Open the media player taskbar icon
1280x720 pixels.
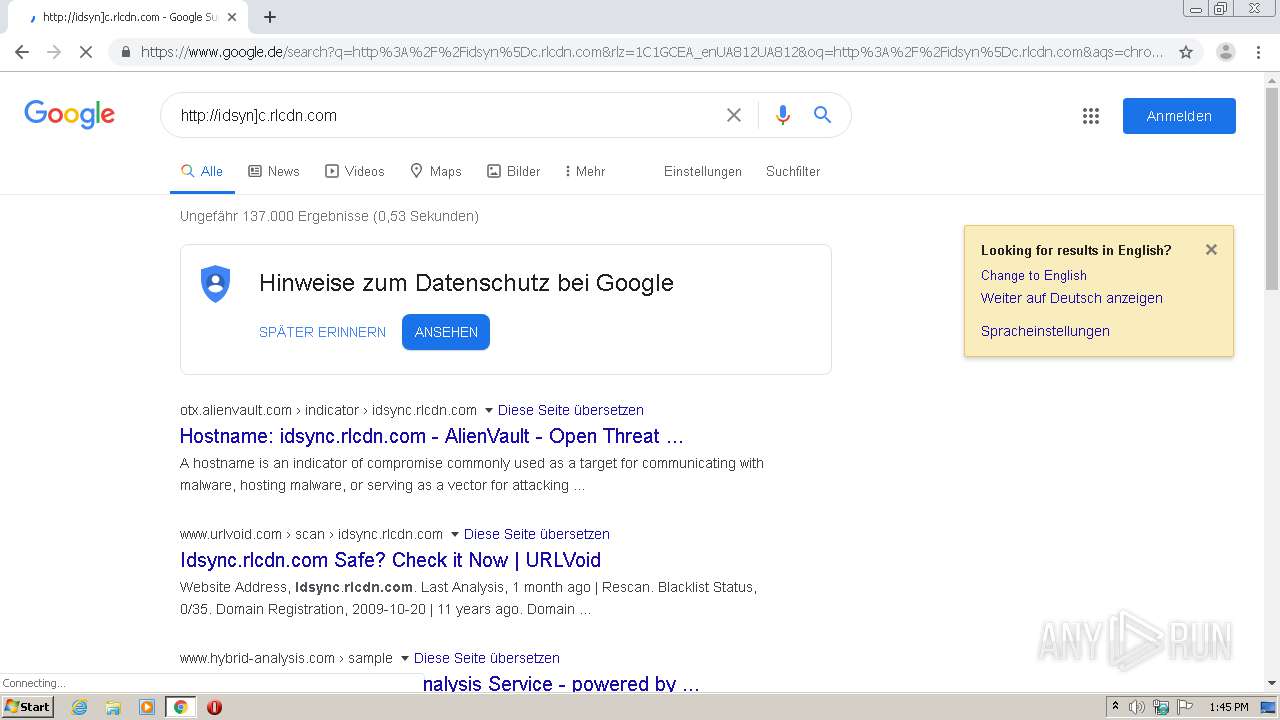click(x=146, y=707)
